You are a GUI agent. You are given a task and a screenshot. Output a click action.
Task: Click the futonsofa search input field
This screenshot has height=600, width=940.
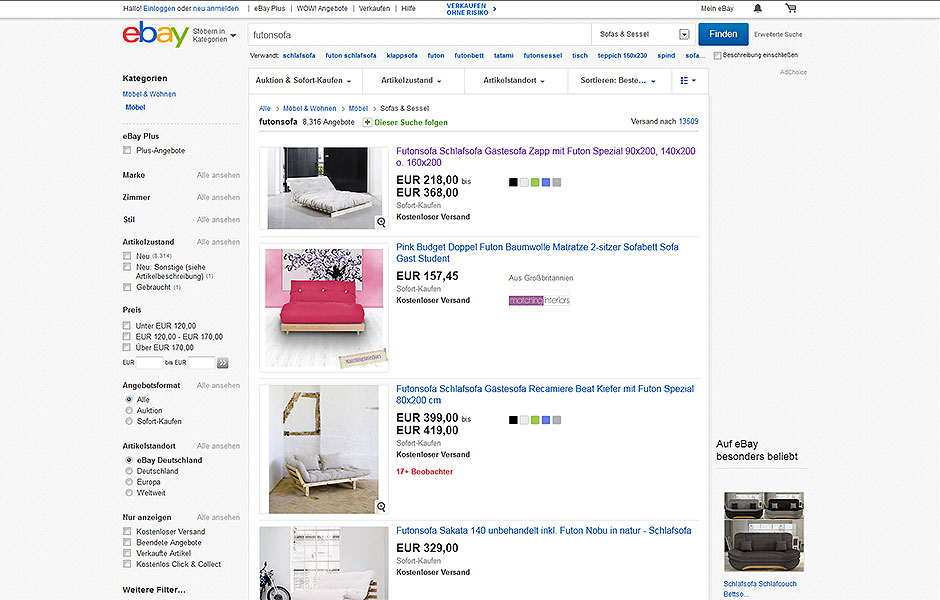point(420,35)
